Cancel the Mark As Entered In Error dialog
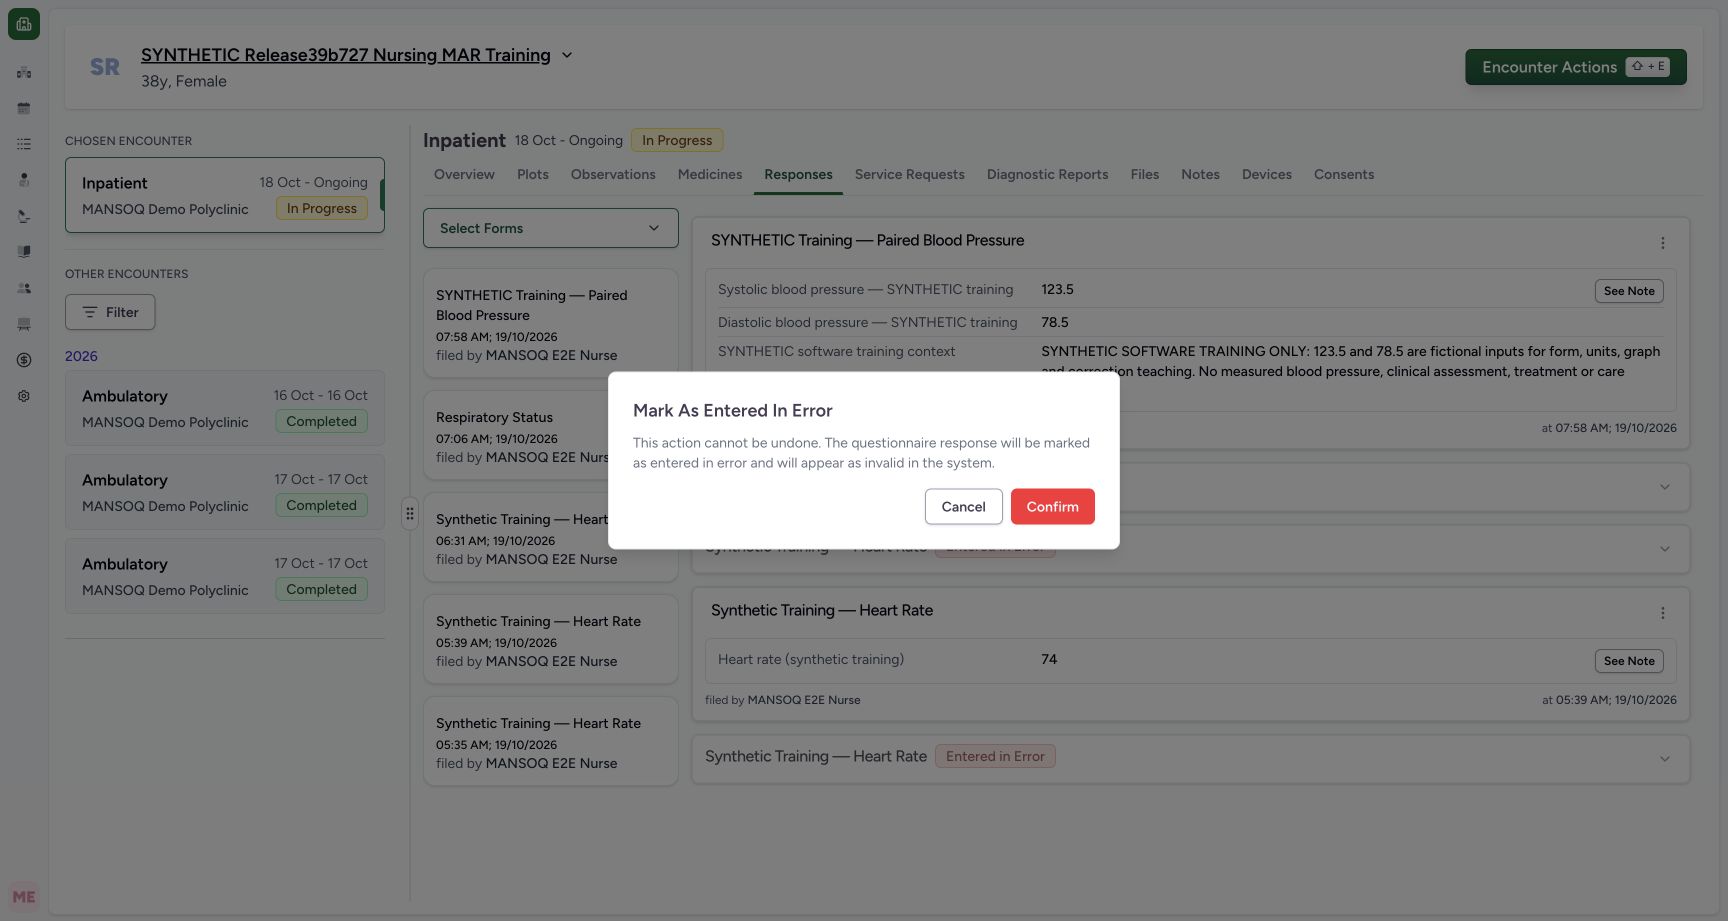1728x921 pixels. [964, 507]
